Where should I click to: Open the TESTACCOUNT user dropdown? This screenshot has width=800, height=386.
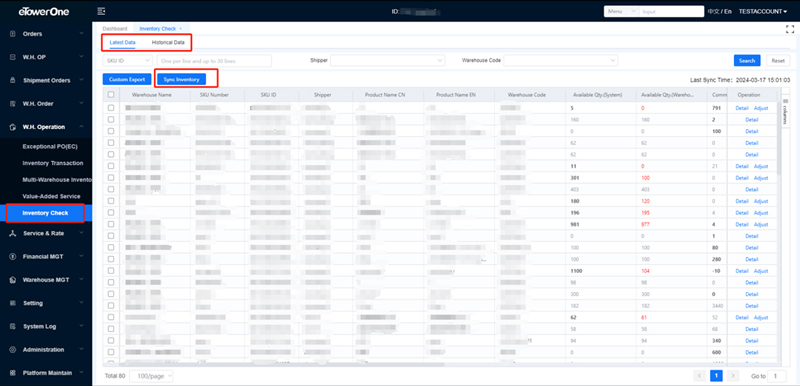click(763, 11)
